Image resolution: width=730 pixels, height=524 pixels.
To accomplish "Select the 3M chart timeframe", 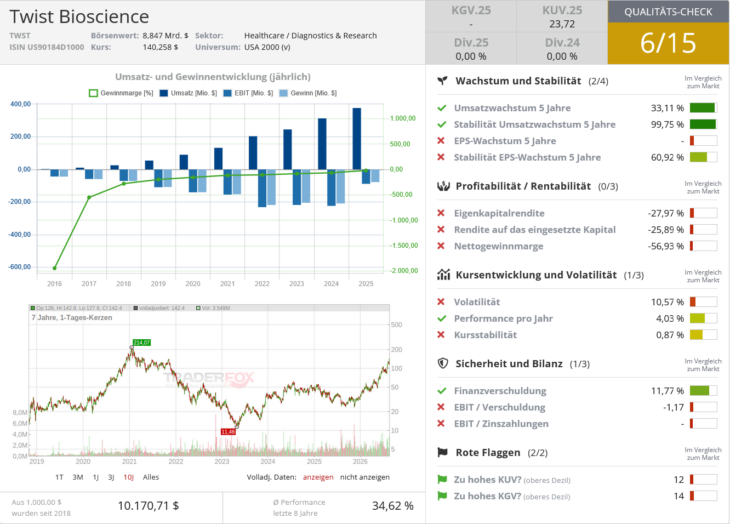I will click(x=78, y=477).
